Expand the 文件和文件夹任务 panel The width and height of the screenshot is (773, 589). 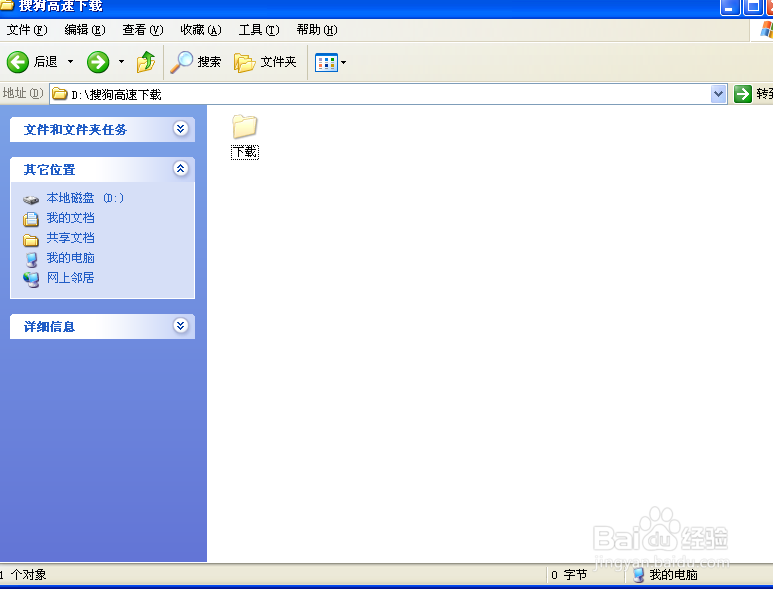pos(180,129)
